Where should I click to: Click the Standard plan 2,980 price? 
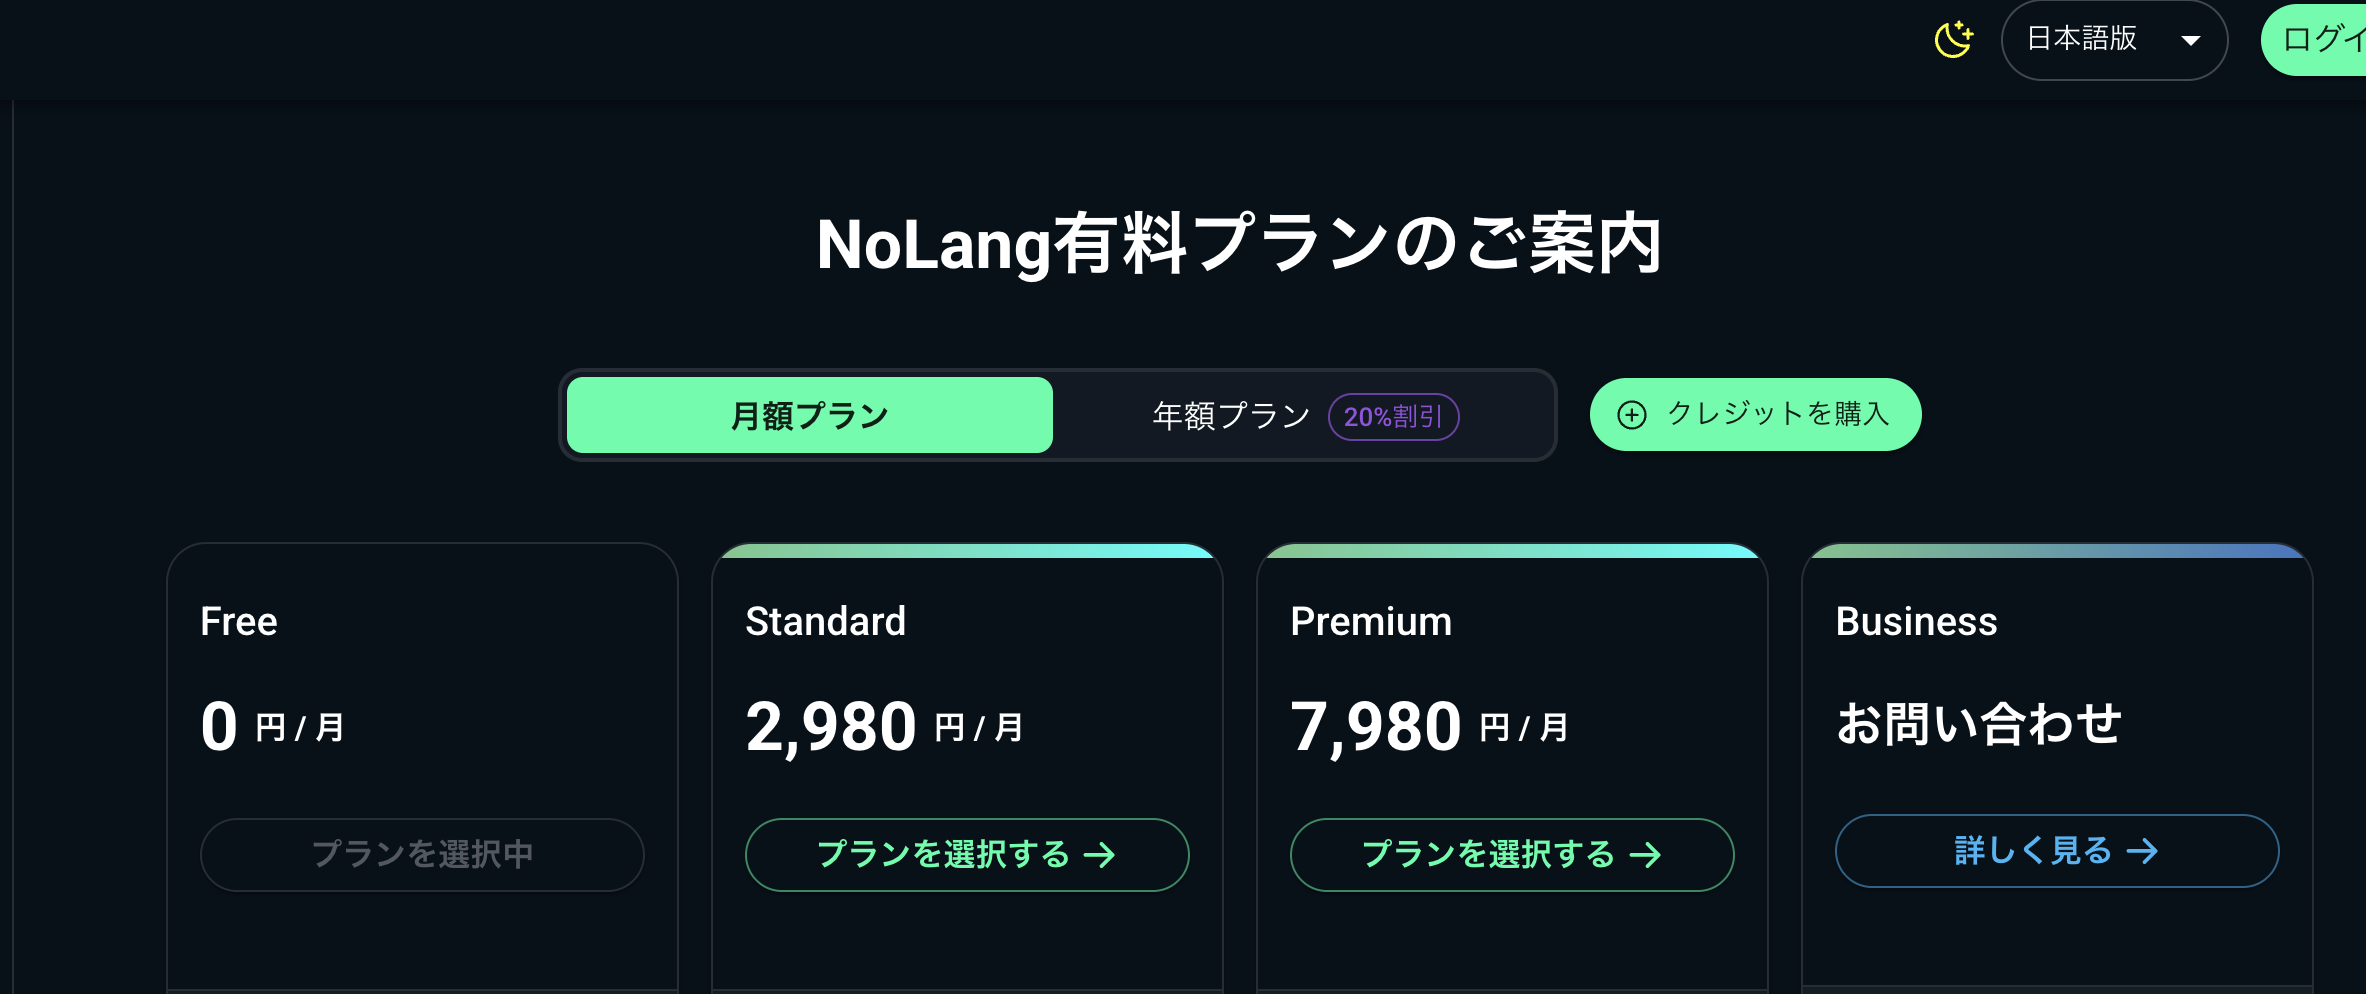click(831, 727)
